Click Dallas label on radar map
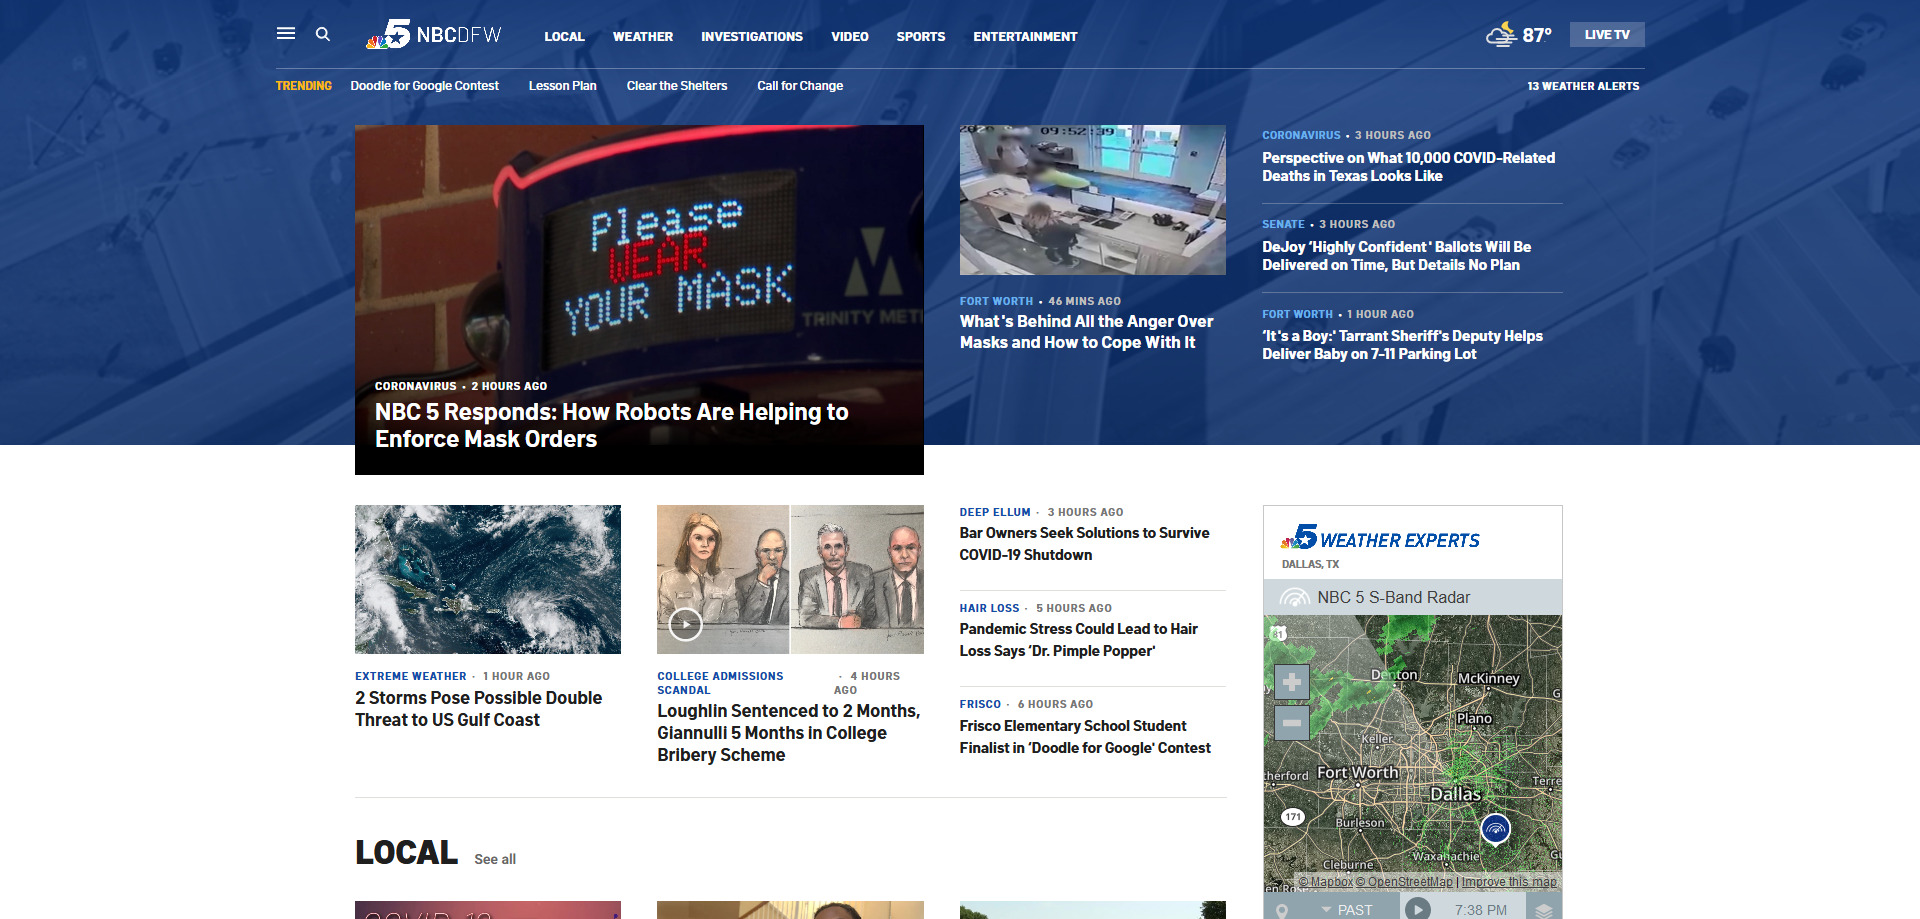Screen dimensions: 1920x919 [x=1455, y=794]
